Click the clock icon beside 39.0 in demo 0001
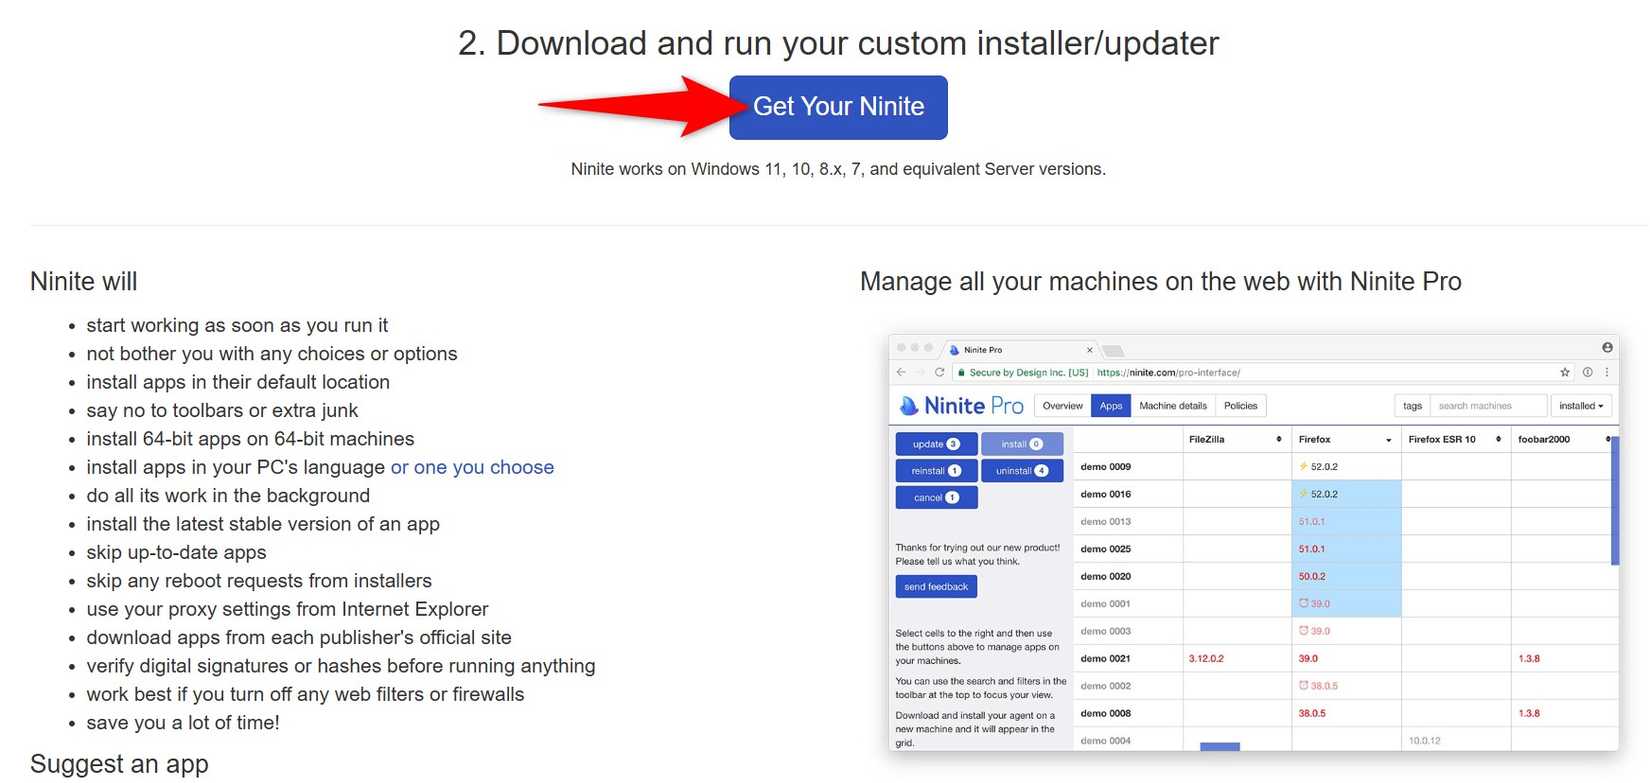 tap(1304, 604)
